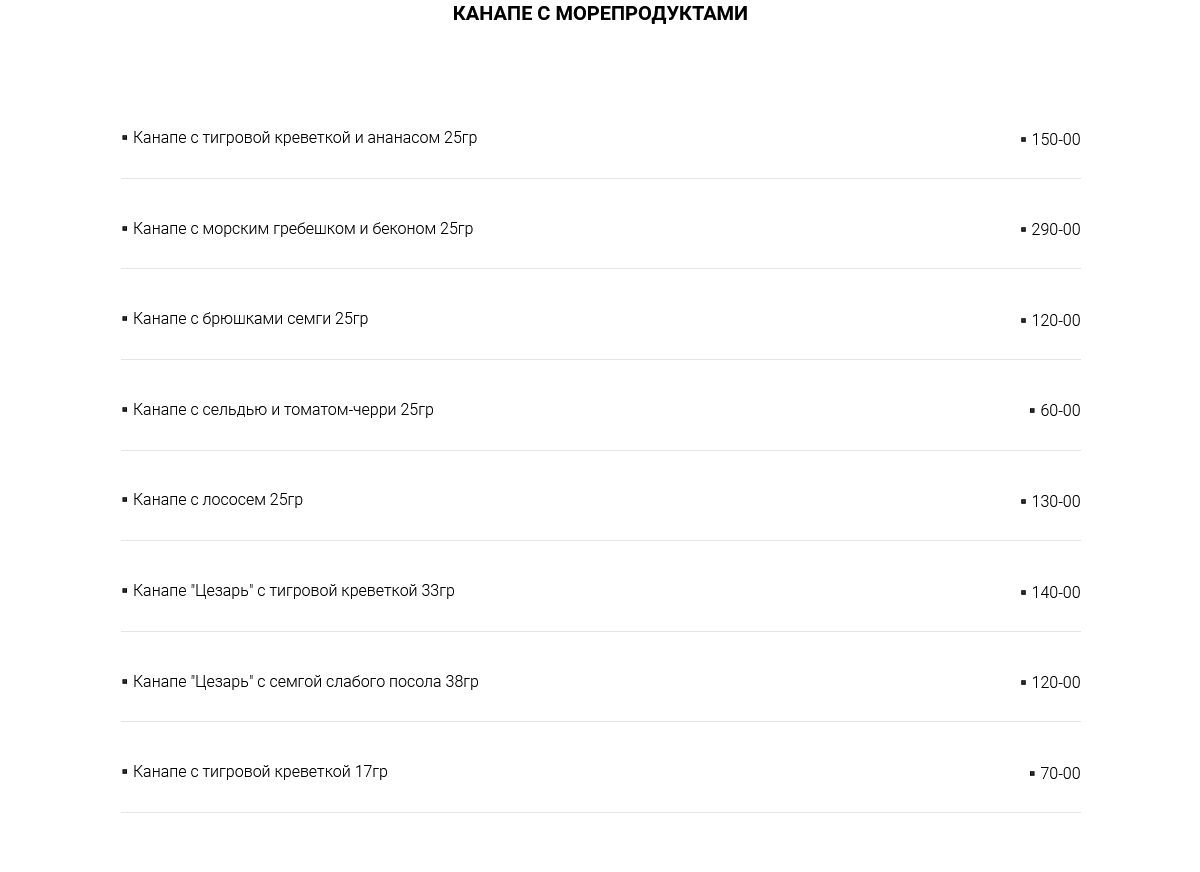Viewport: 1200px width, 872px height.
Task: Choose "Канапе с брюшками семги 25гр"
Action: click(250, 319)
